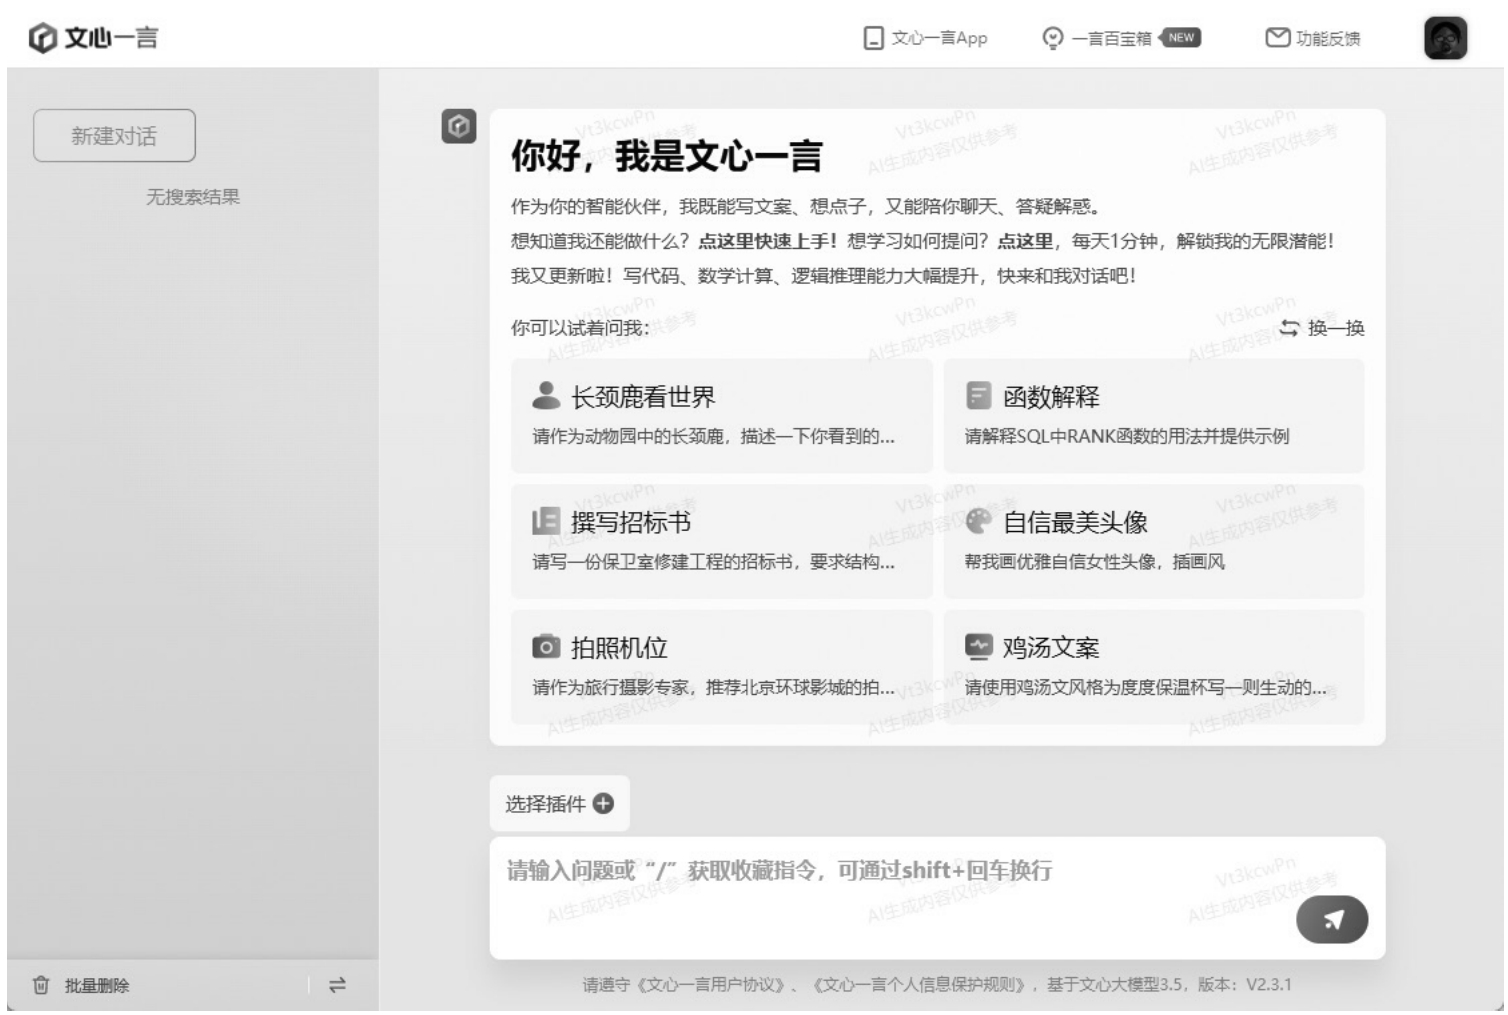
Task: Click 文心一言App label in header
Action: pyautogui.click(x=939, y=38)
